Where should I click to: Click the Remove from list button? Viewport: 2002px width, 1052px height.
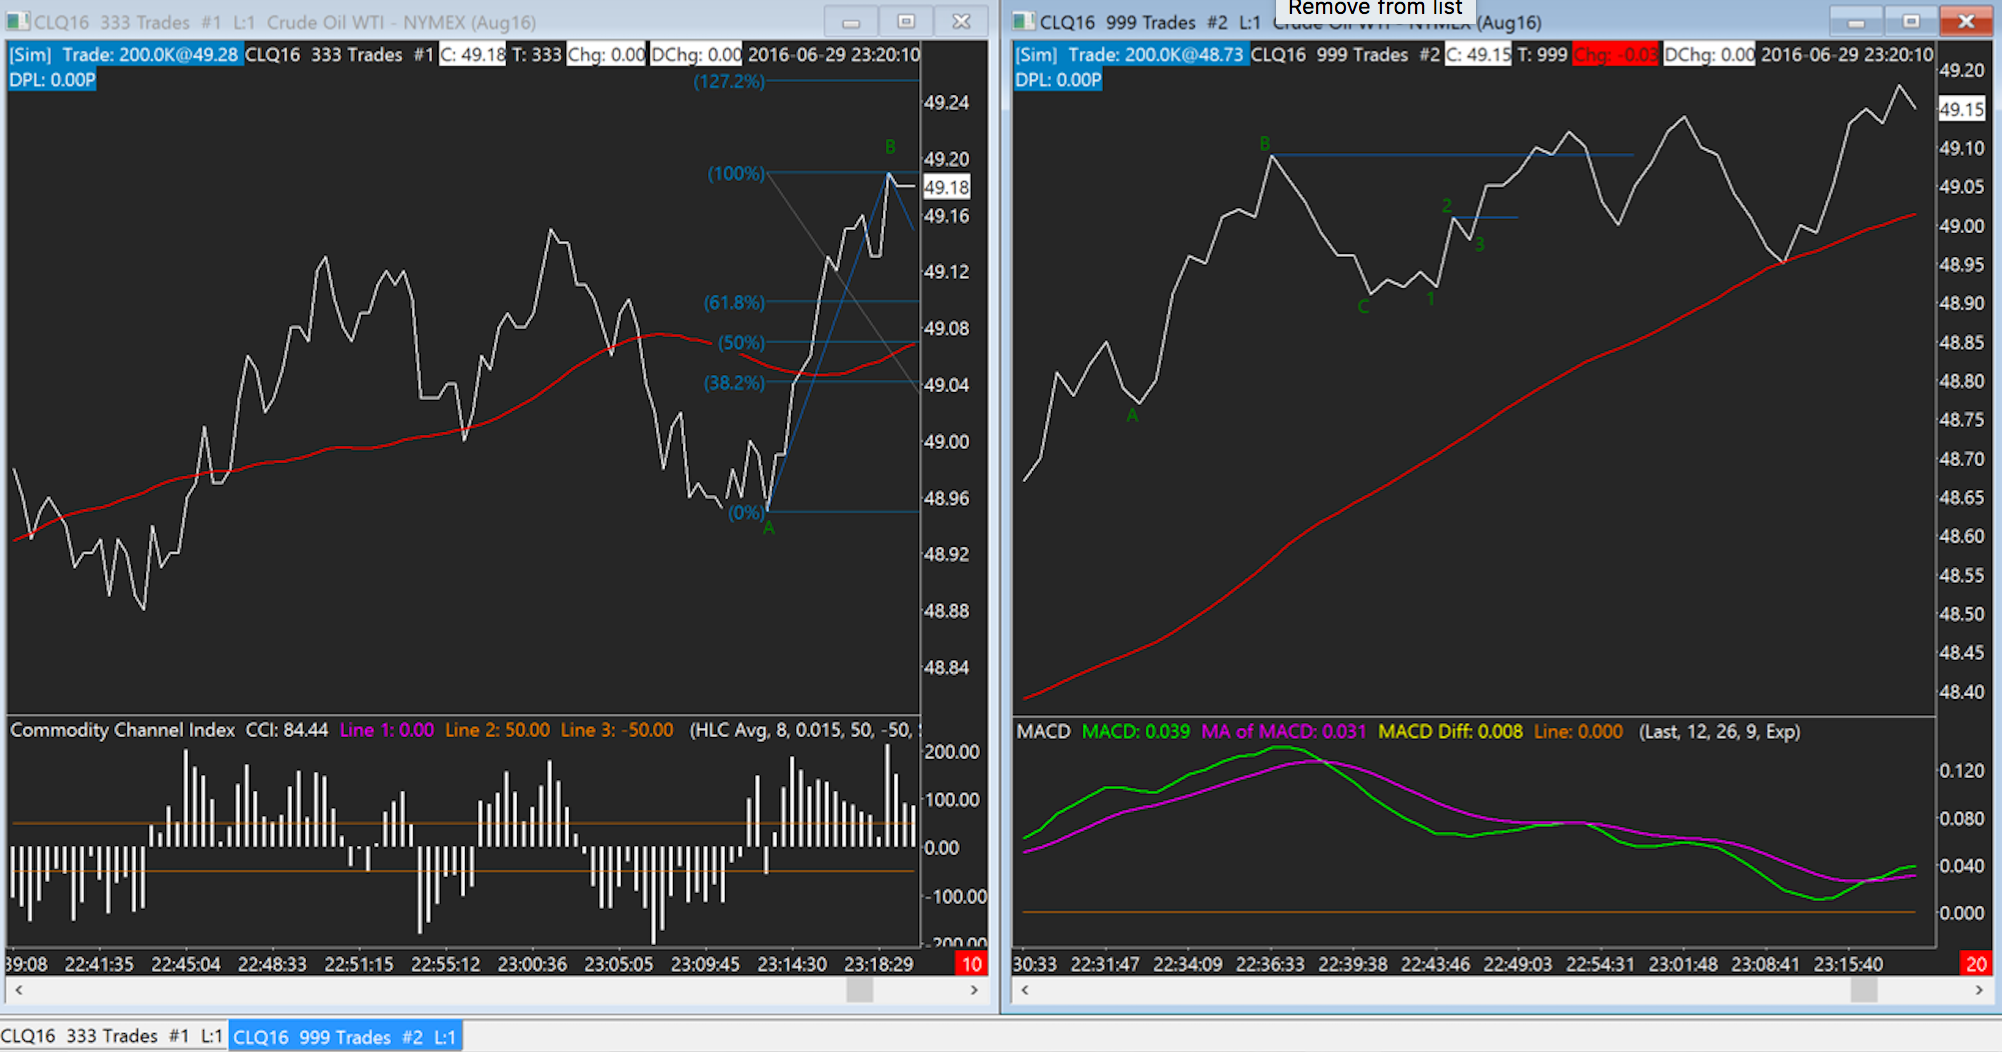click(x=1374, y=9)
